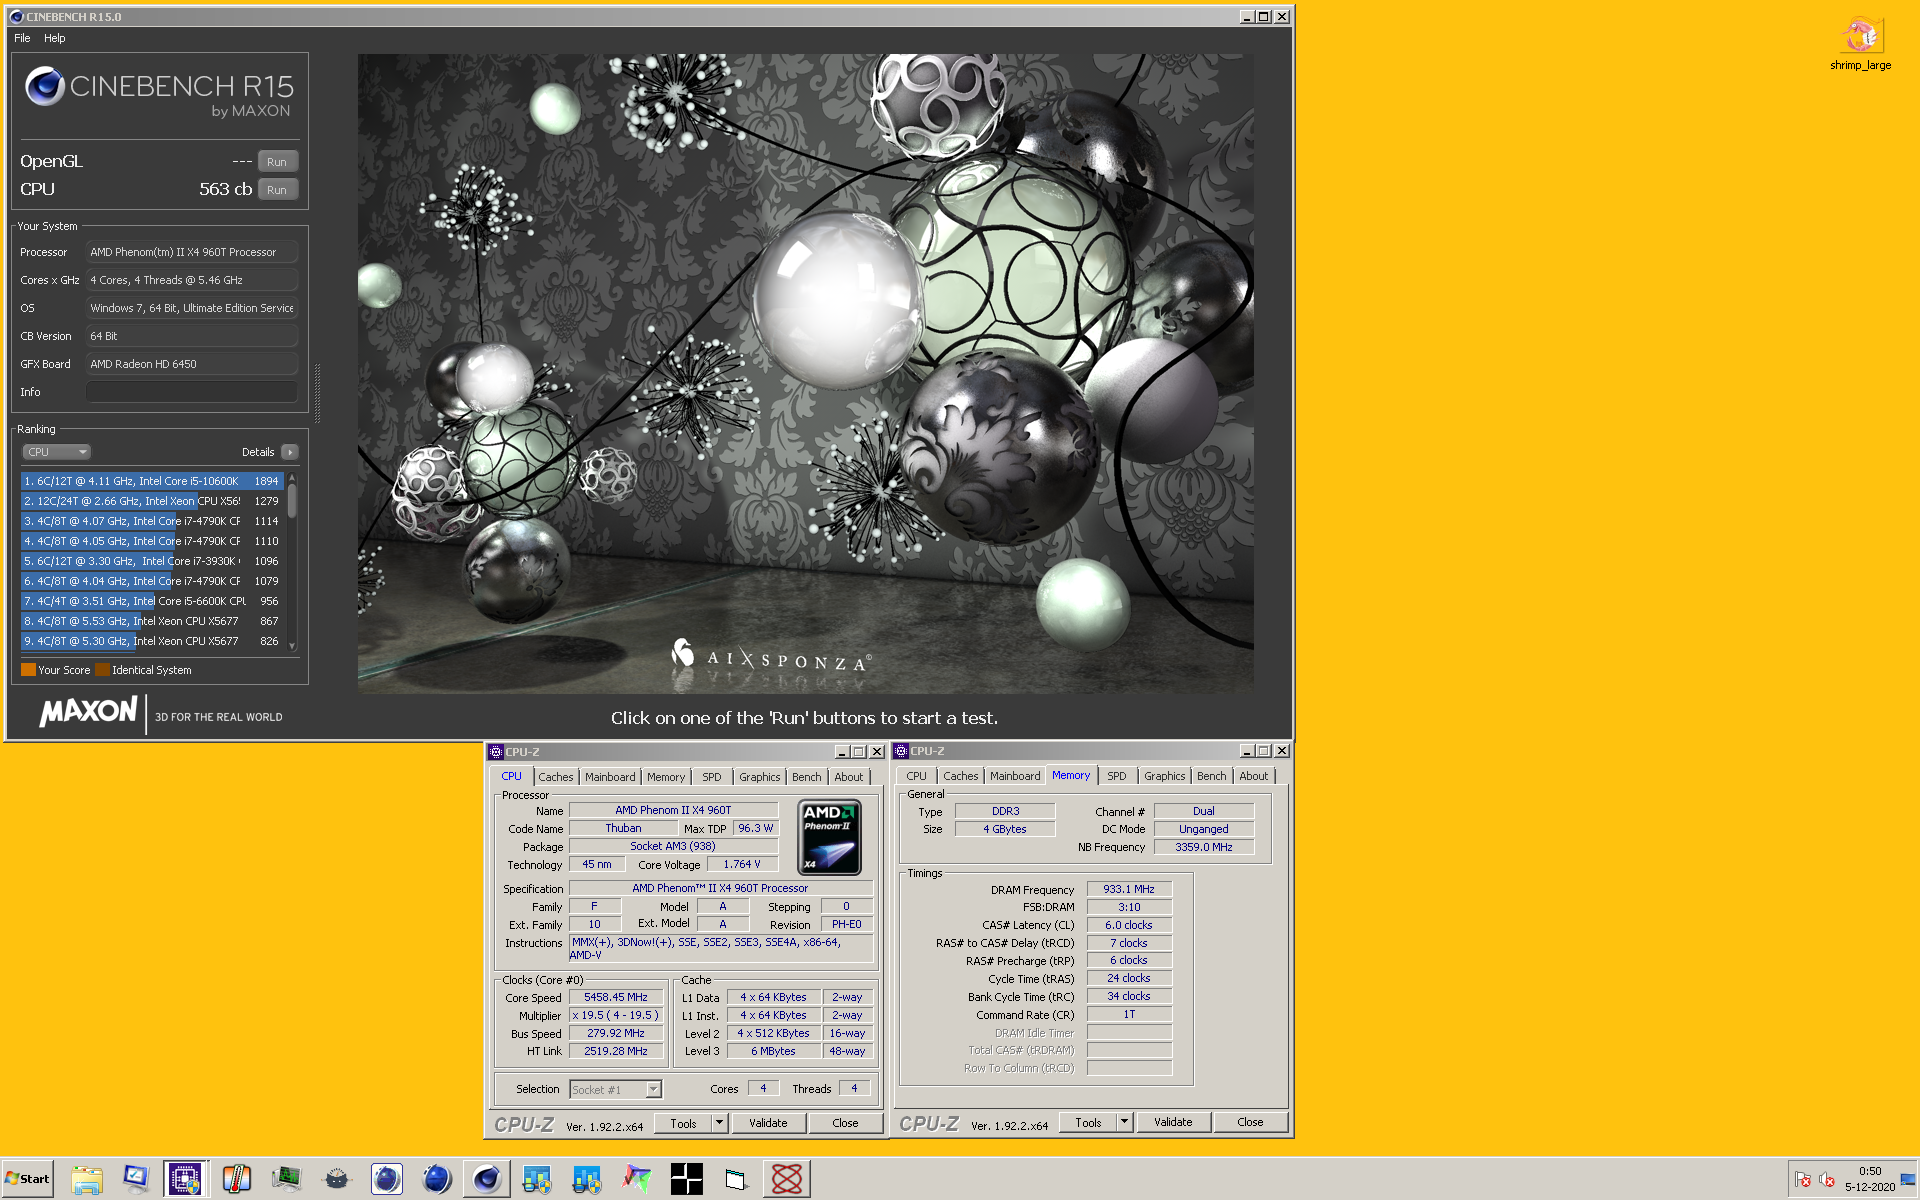Run the CPU benchmark test

(x=277, y=189)
